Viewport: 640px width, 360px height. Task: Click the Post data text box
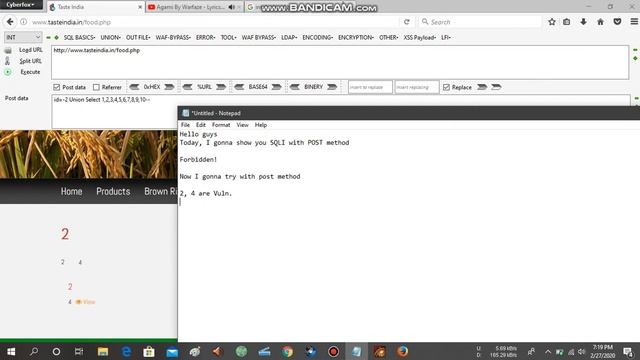[x=114, y=111]
